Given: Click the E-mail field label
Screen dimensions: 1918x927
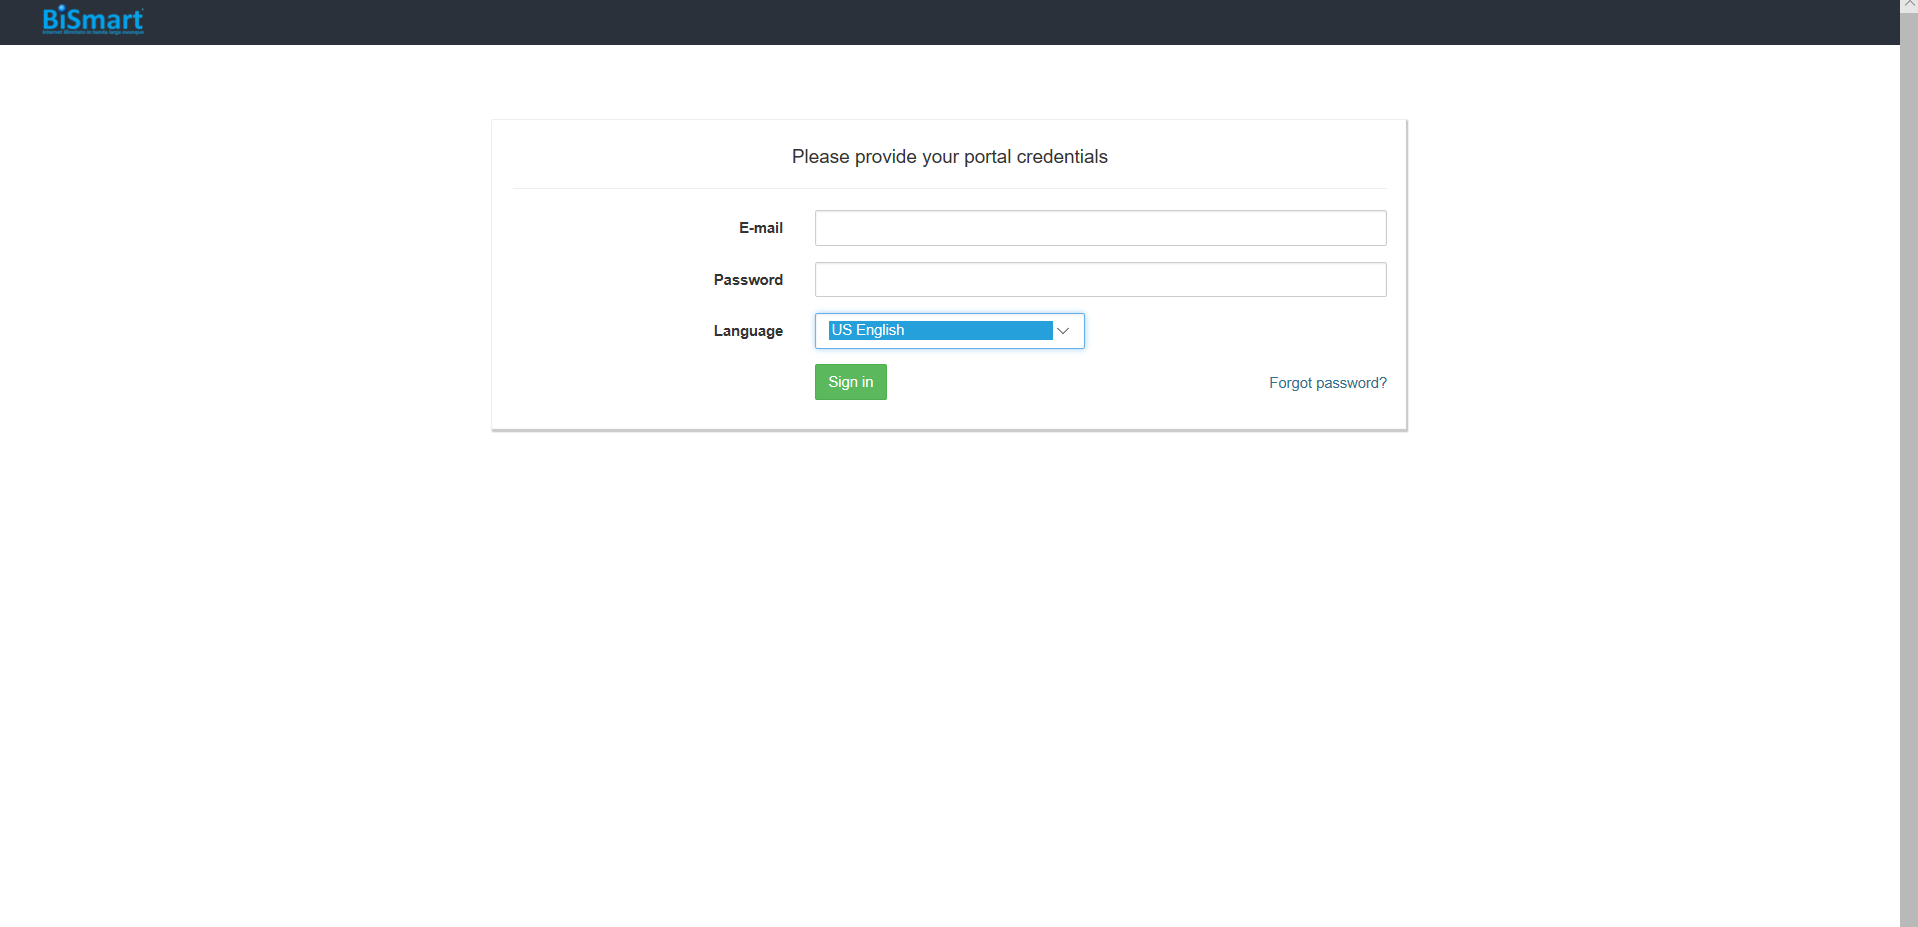Looking at the screenshot, I should [x=760, y=228].
